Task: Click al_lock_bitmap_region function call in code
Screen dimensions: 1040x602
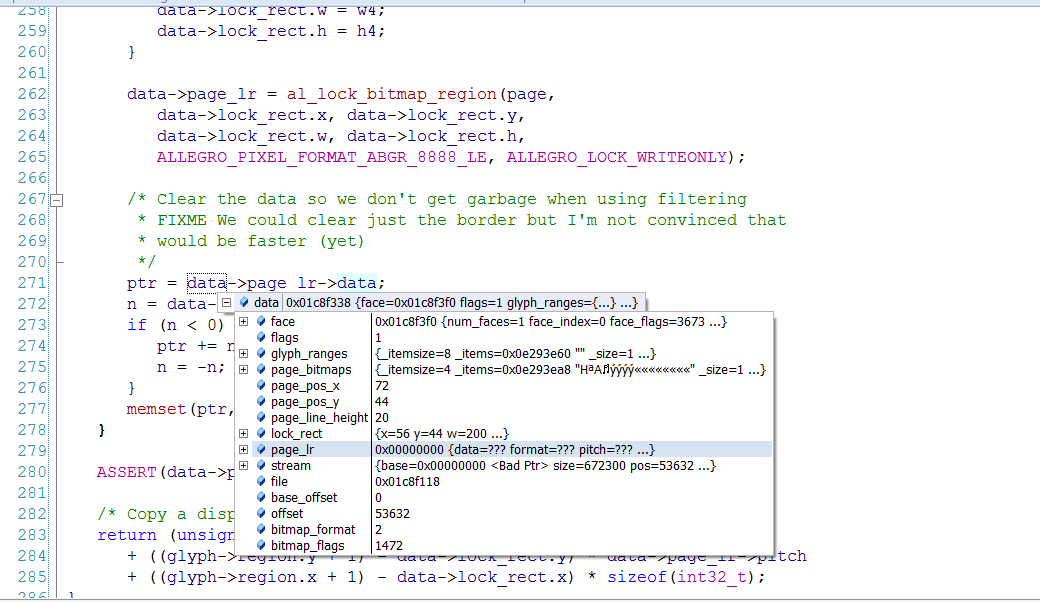Action: [391, 94]
